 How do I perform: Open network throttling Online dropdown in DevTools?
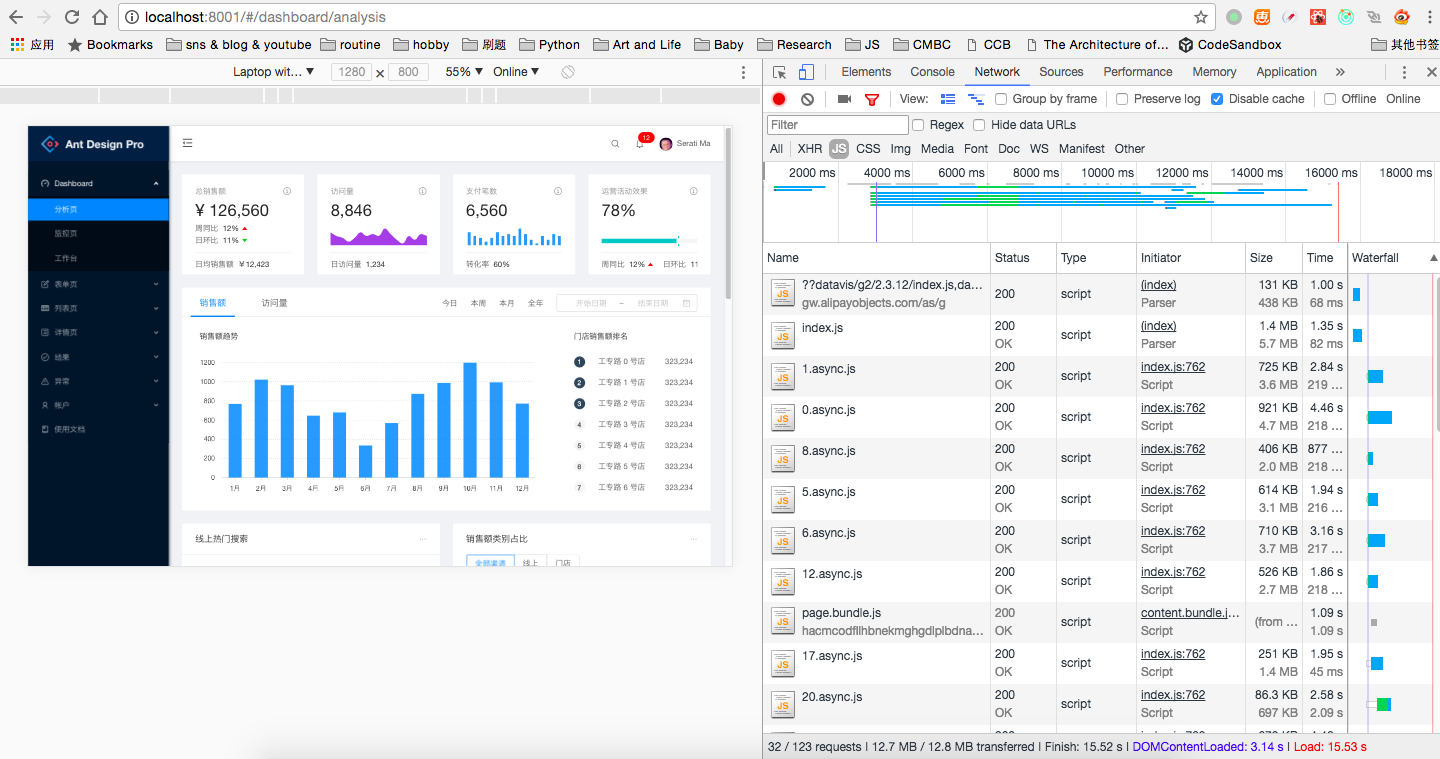(x=1403, y=99)
